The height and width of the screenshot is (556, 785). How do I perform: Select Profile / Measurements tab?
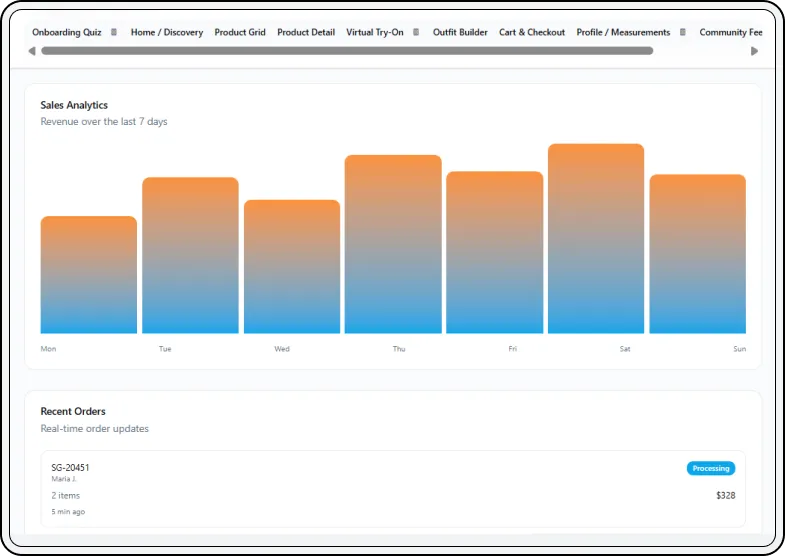coord(623,32)
